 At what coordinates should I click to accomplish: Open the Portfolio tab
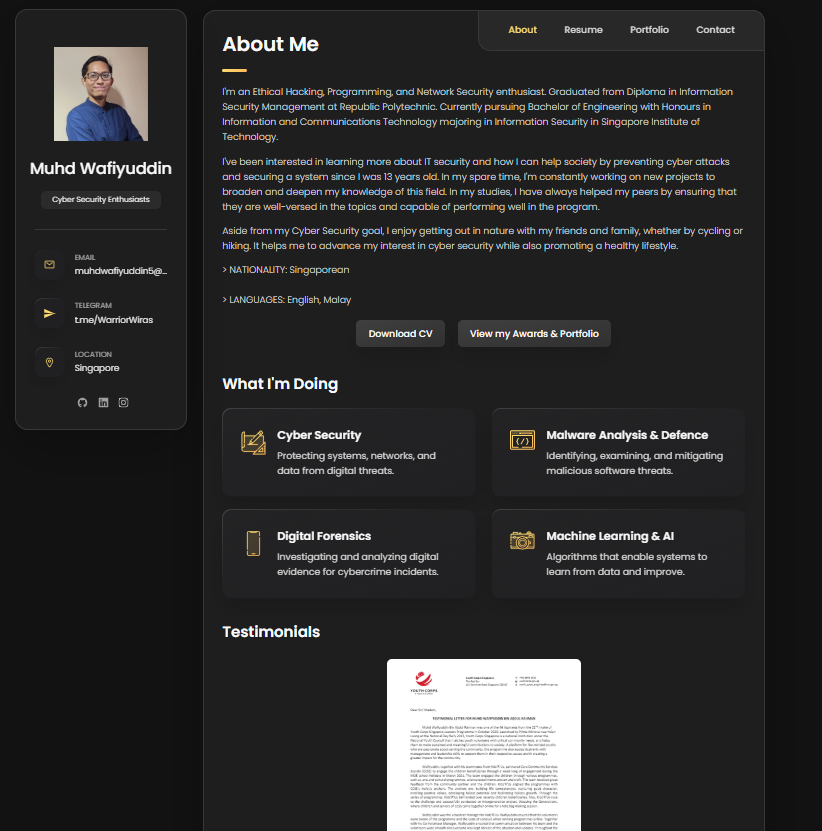pos(649,30)
